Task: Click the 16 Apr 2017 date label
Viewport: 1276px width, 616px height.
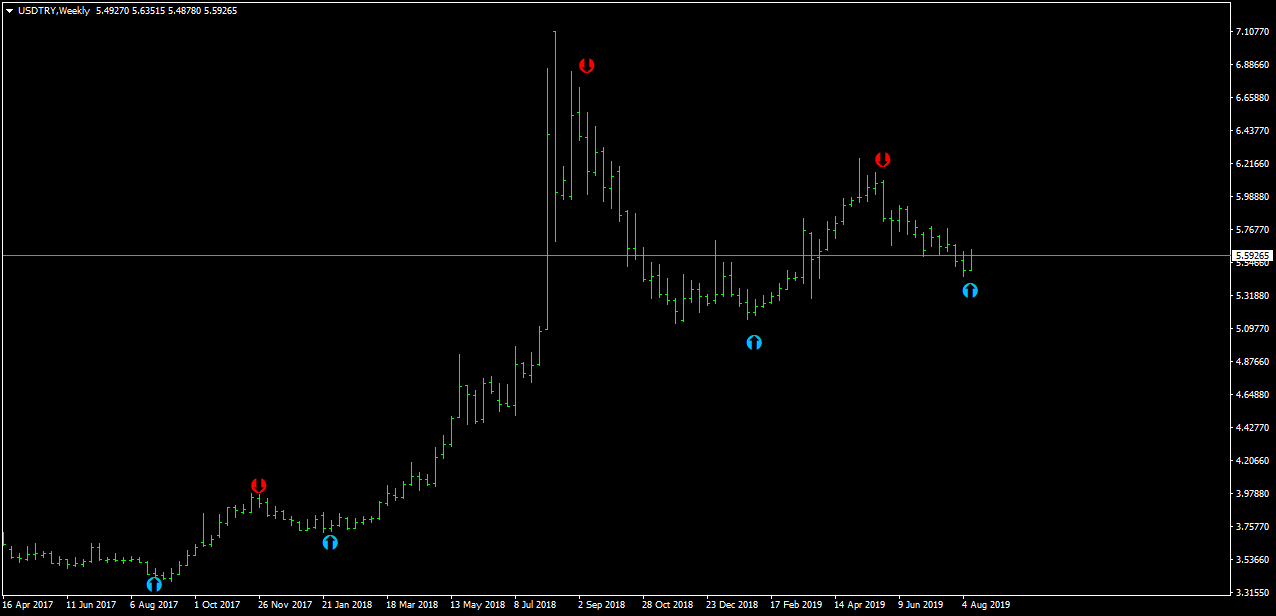Action: pos(27,605)
